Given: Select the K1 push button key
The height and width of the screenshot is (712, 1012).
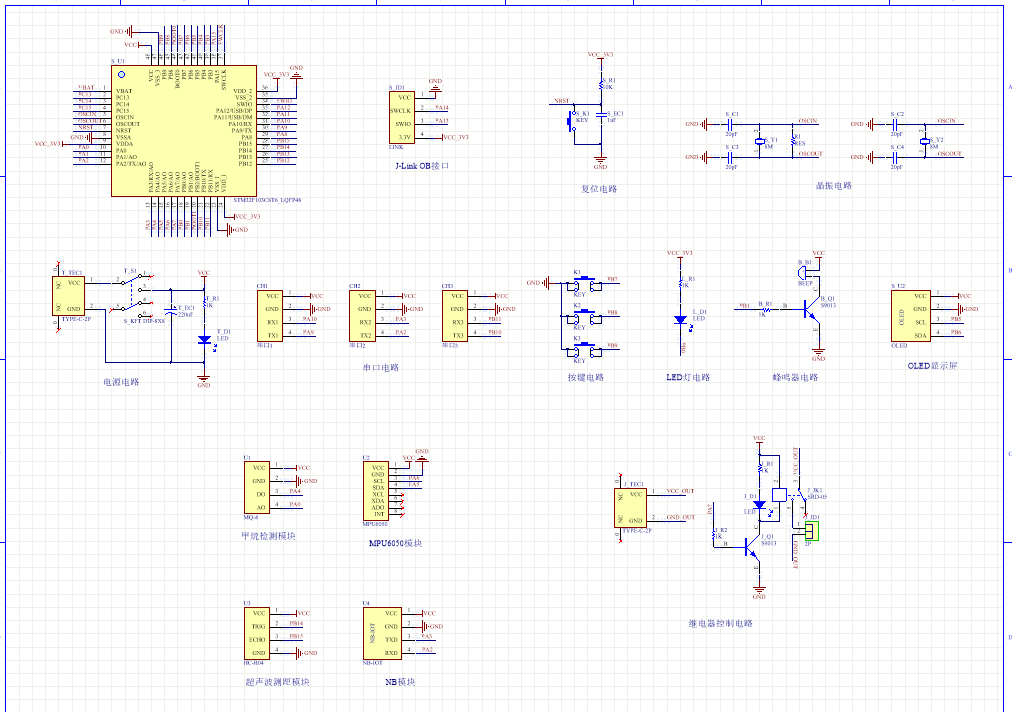Looking at the screenshot, I should click(x=583, y=283).
